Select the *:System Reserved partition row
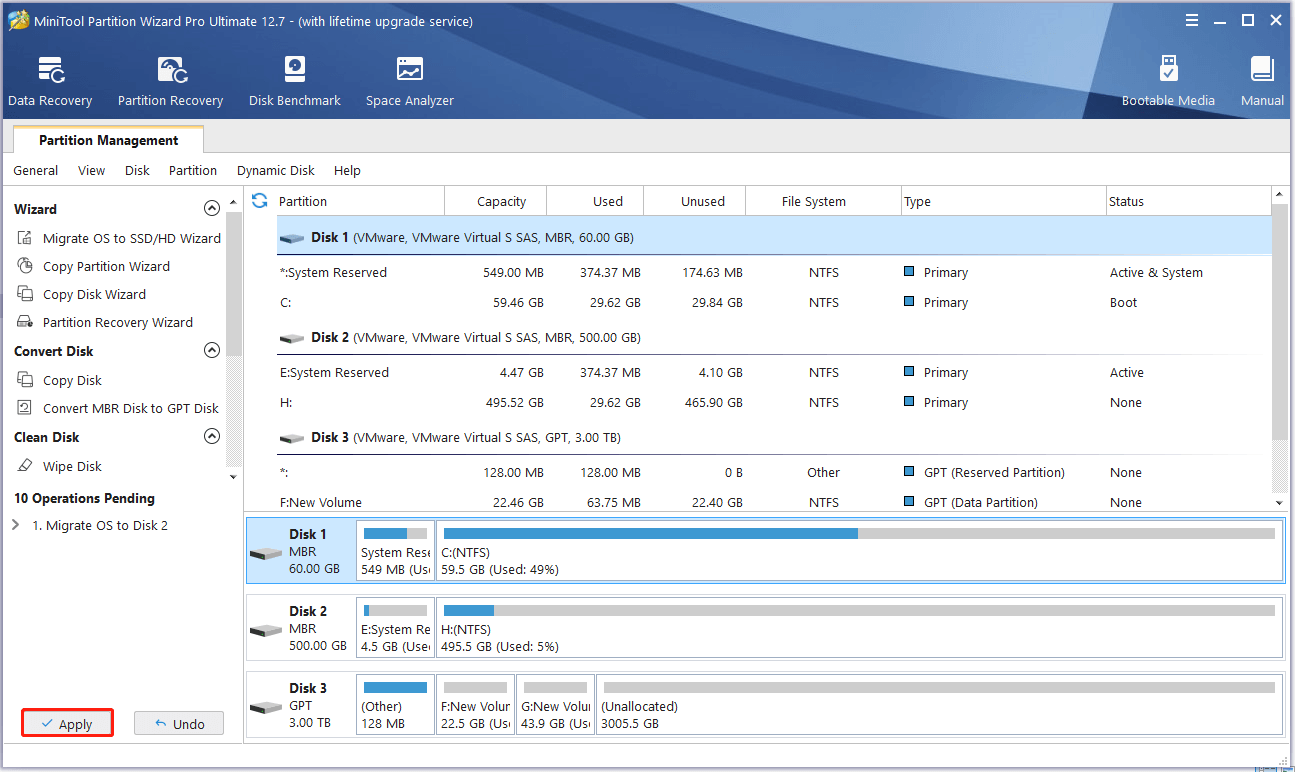 [774, 272]
